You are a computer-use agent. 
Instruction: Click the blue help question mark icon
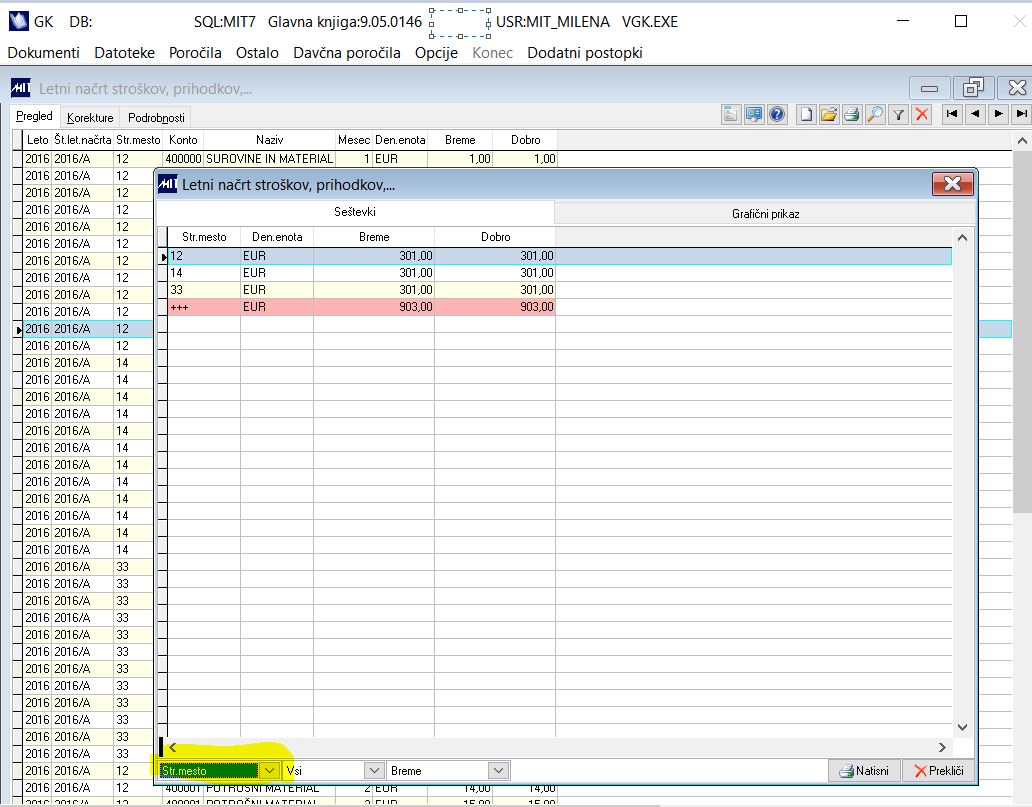click(x=777, y=115)
